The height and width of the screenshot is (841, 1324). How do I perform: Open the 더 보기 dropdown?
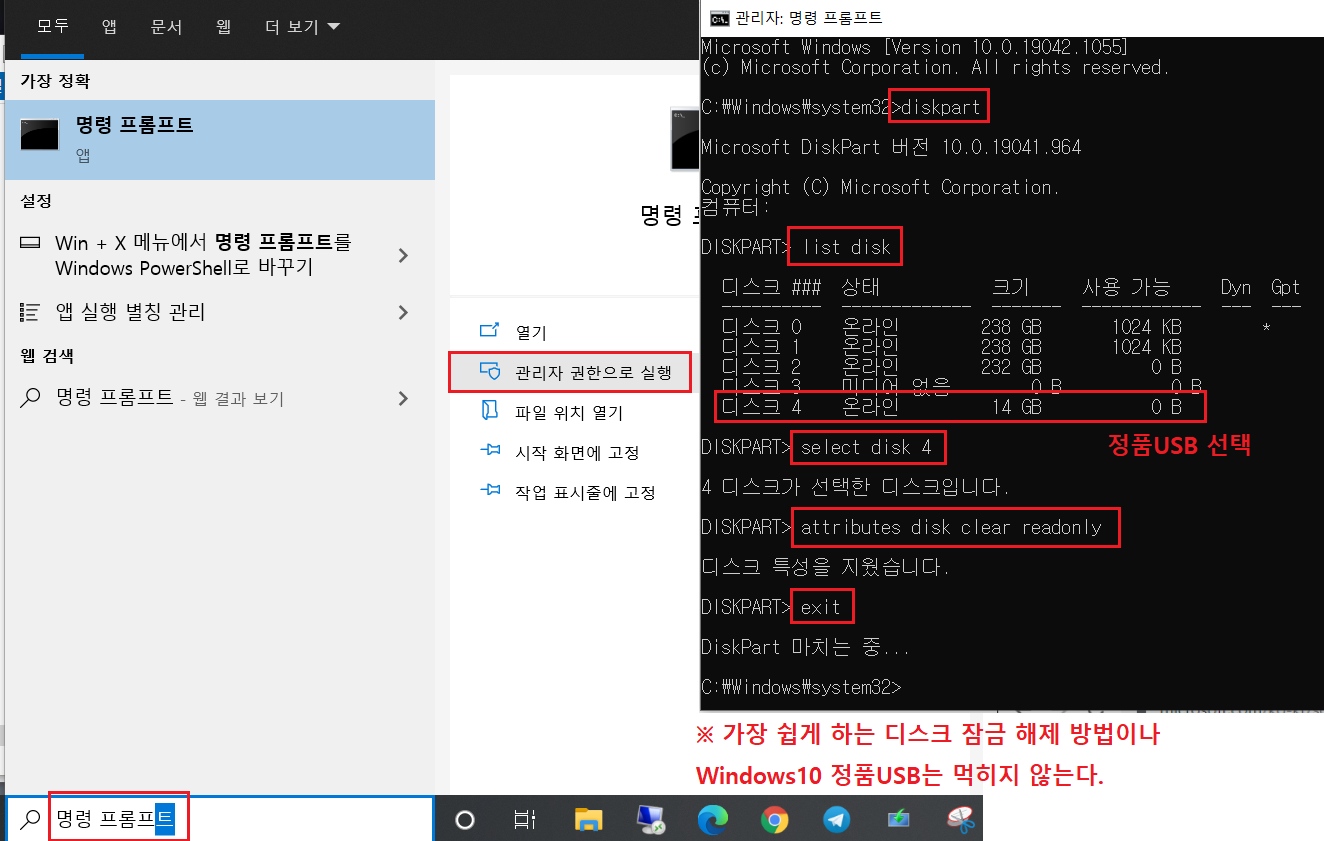302,27
